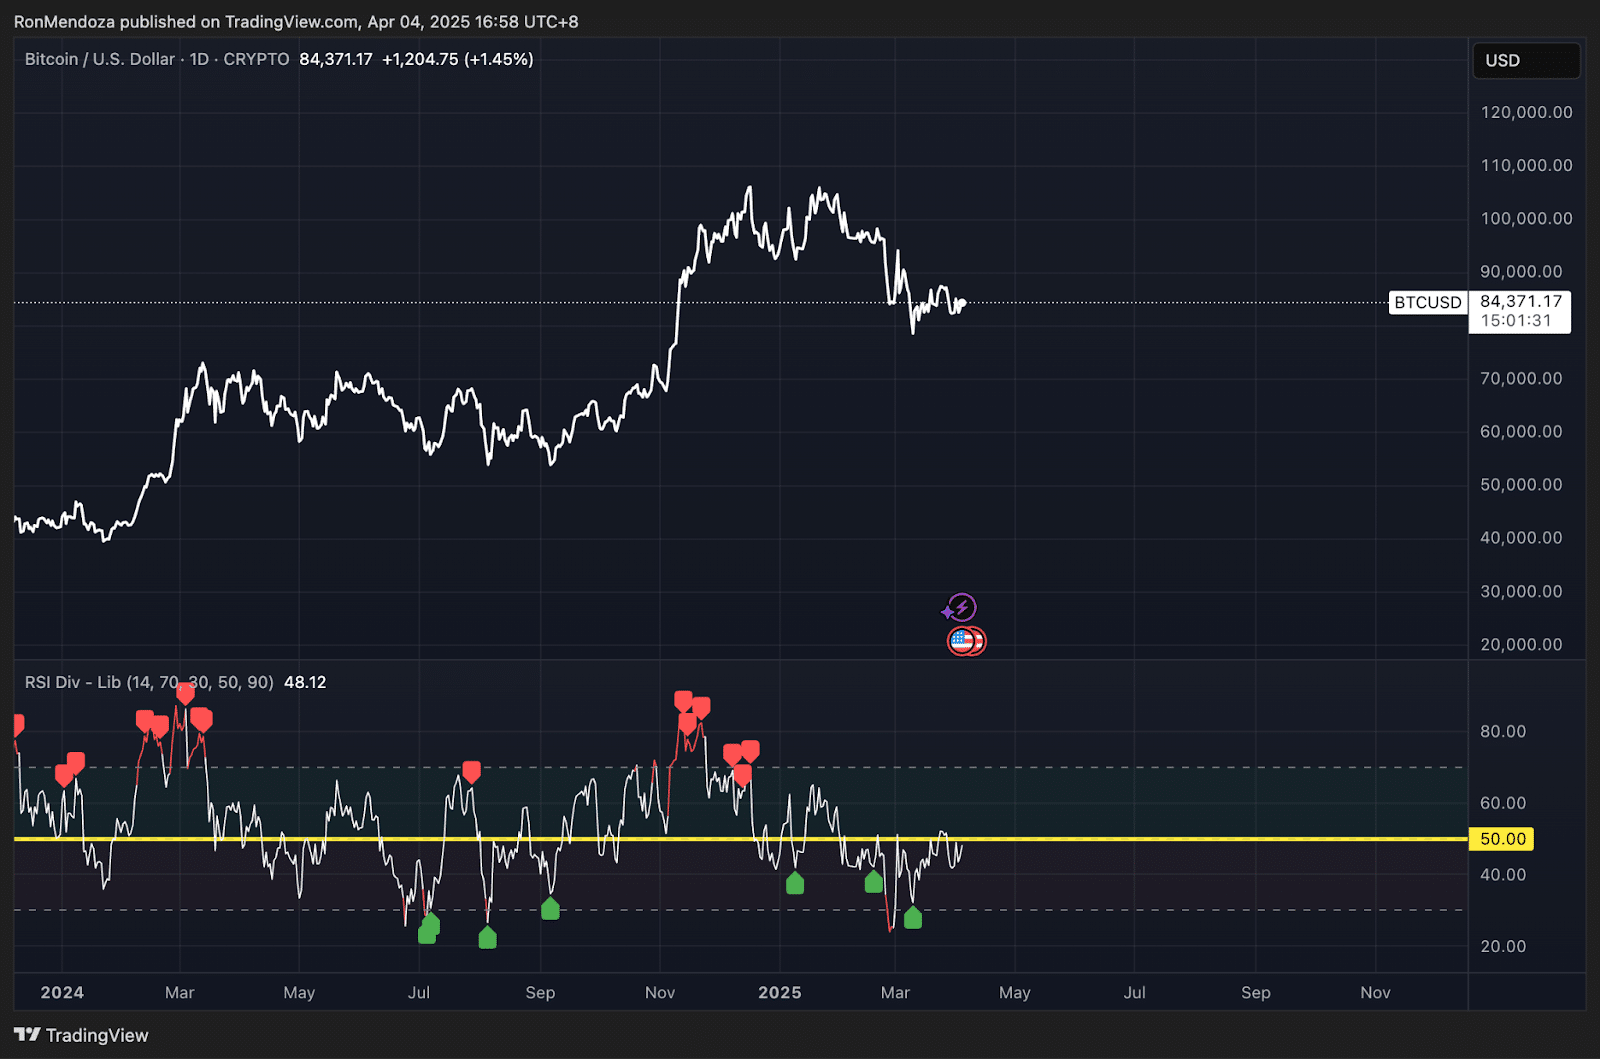1600x1059 pixels.
Task: Open the Bitcoin / U.S. Dollar symbol title
Action: (x=99, y=59)
